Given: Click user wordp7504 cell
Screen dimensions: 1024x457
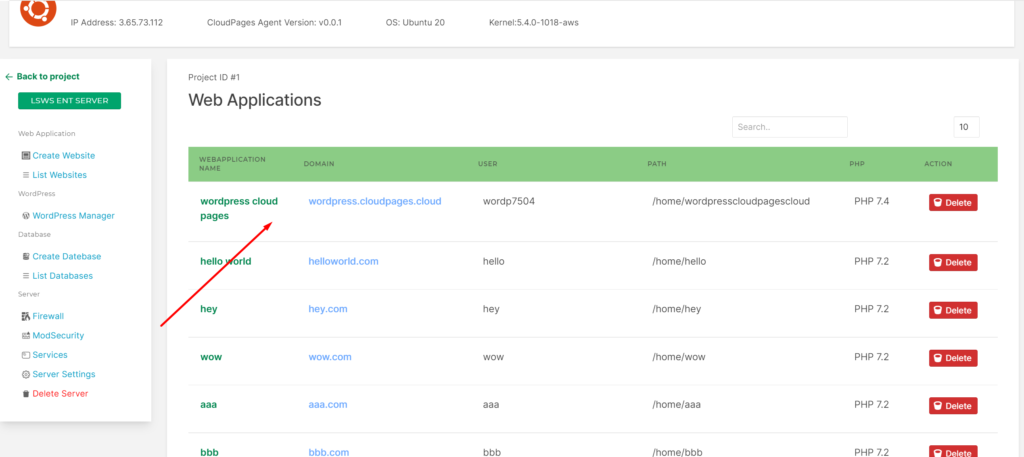Looking at the screenshot, I should [509, 201].
